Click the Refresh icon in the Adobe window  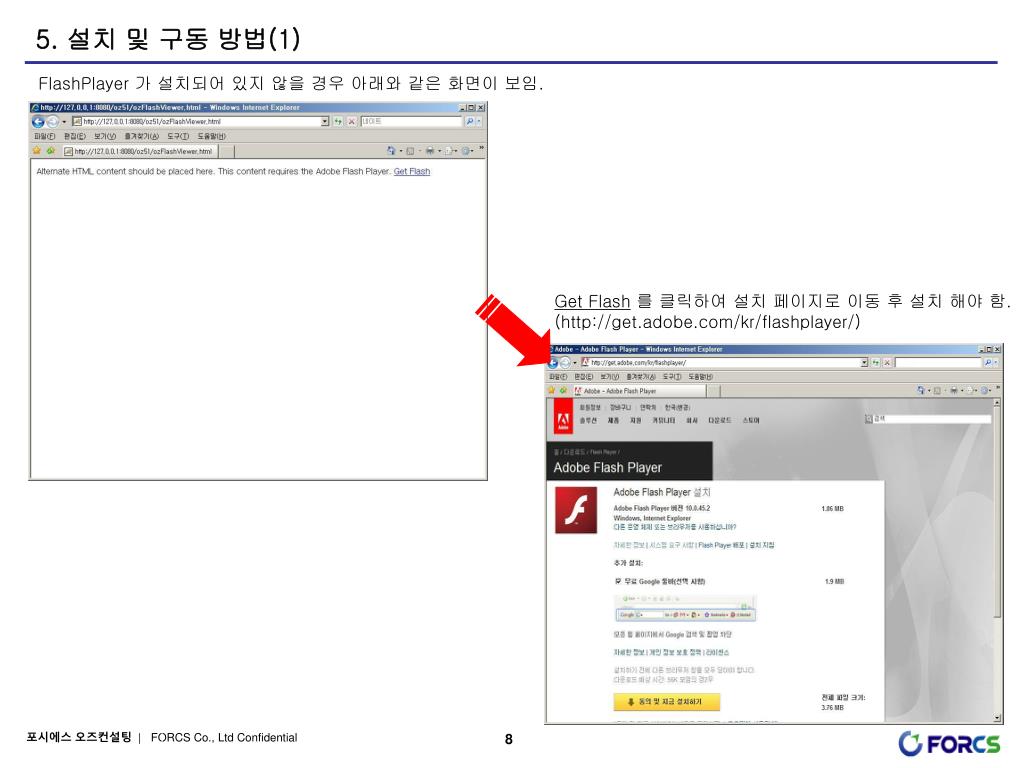[876, 362]
